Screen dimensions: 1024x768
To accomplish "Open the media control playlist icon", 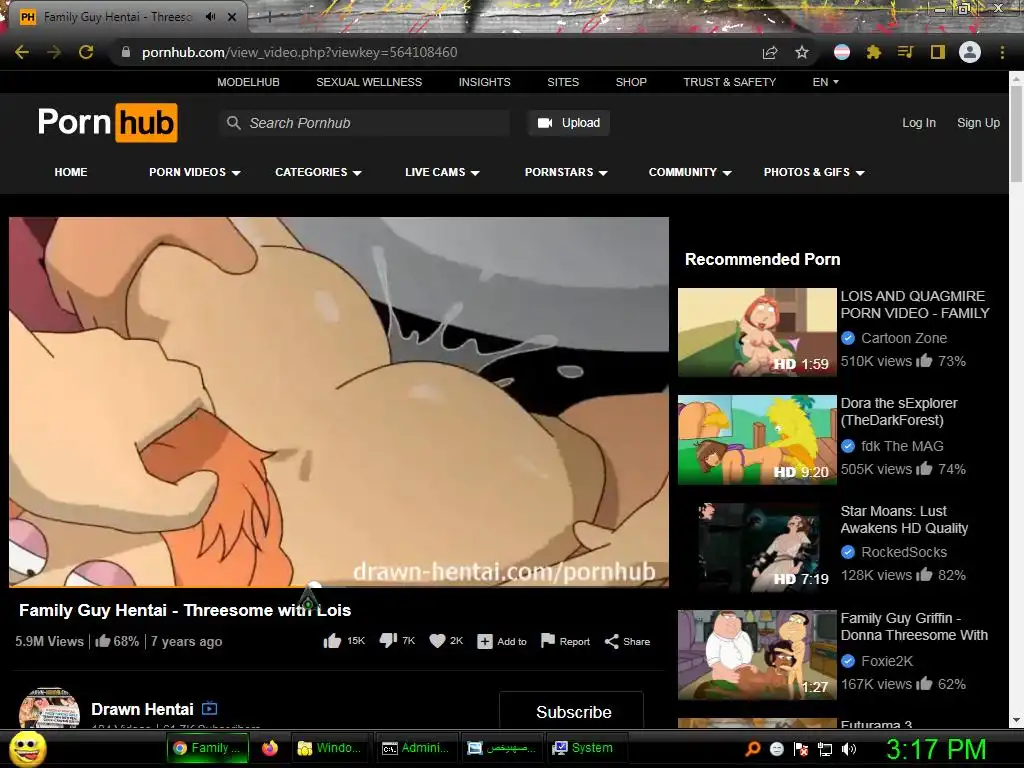I will coord(905,52).
